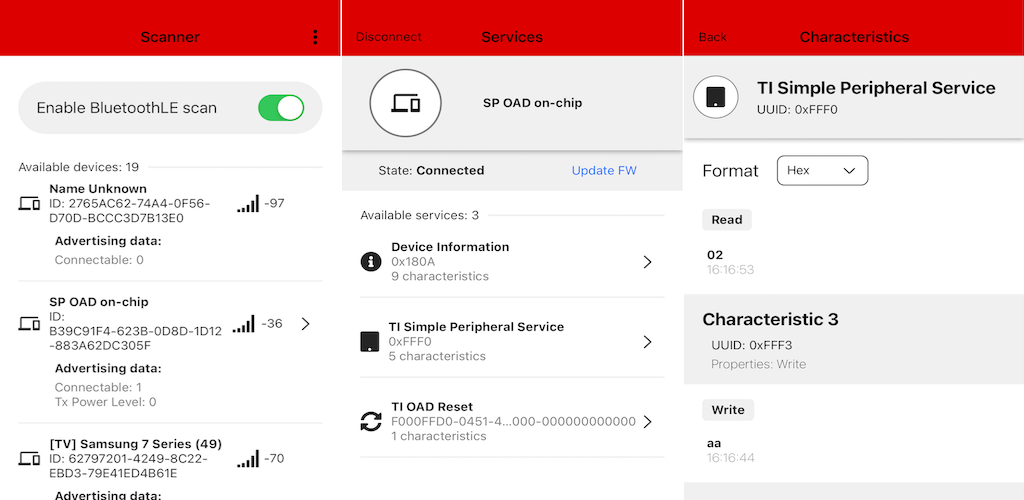This screenshot has height=500, width=1024.
Task: Click the device icon next to SP OAD on-chip
Action: tap(29, 323)
